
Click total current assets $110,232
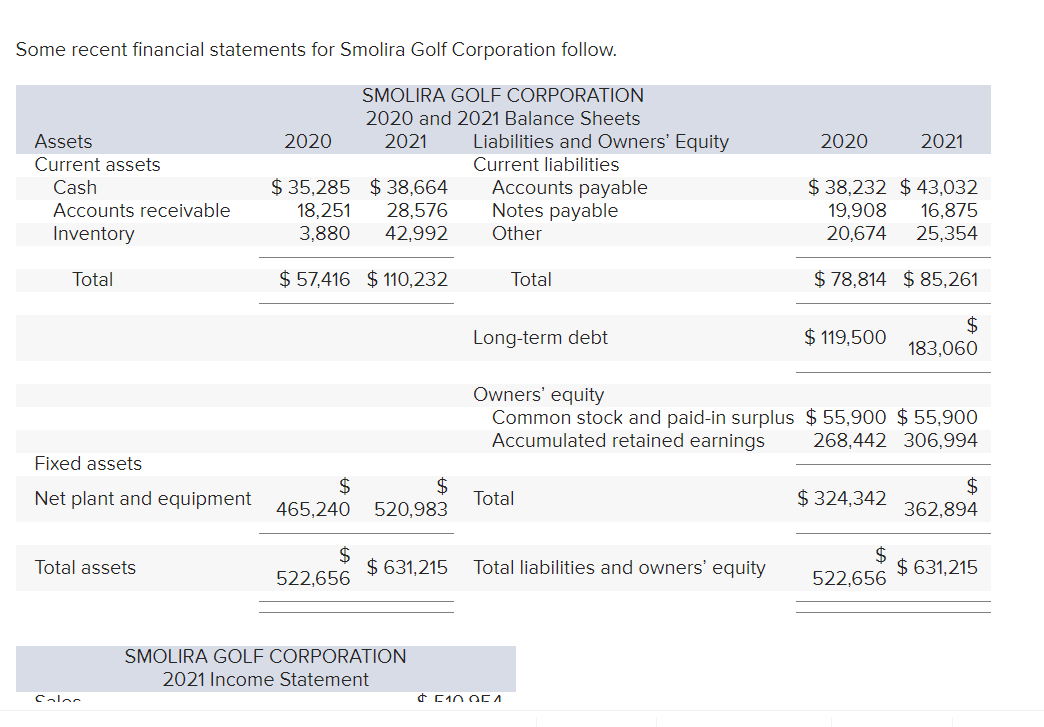pos(407,280)
